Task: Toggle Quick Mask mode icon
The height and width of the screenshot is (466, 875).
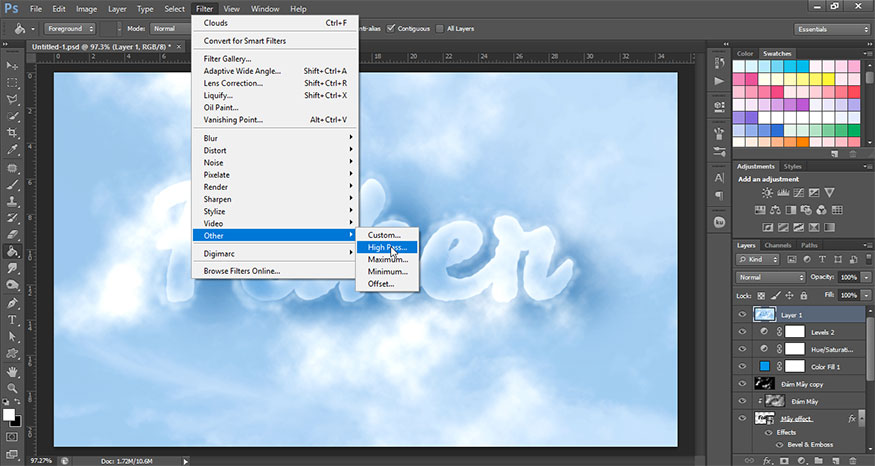Action: 12,437
